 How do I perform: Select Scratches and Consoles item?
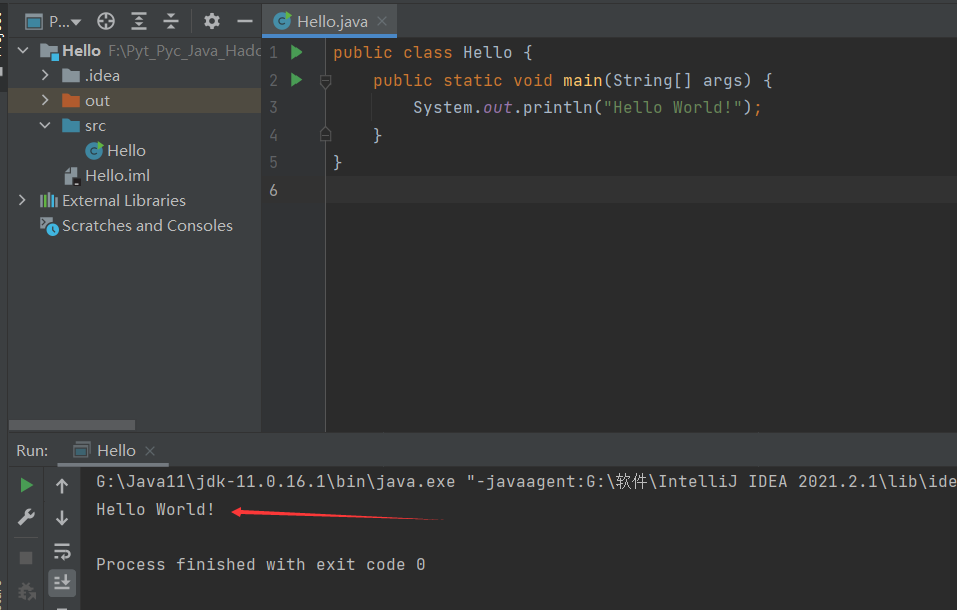coord(147,226)
